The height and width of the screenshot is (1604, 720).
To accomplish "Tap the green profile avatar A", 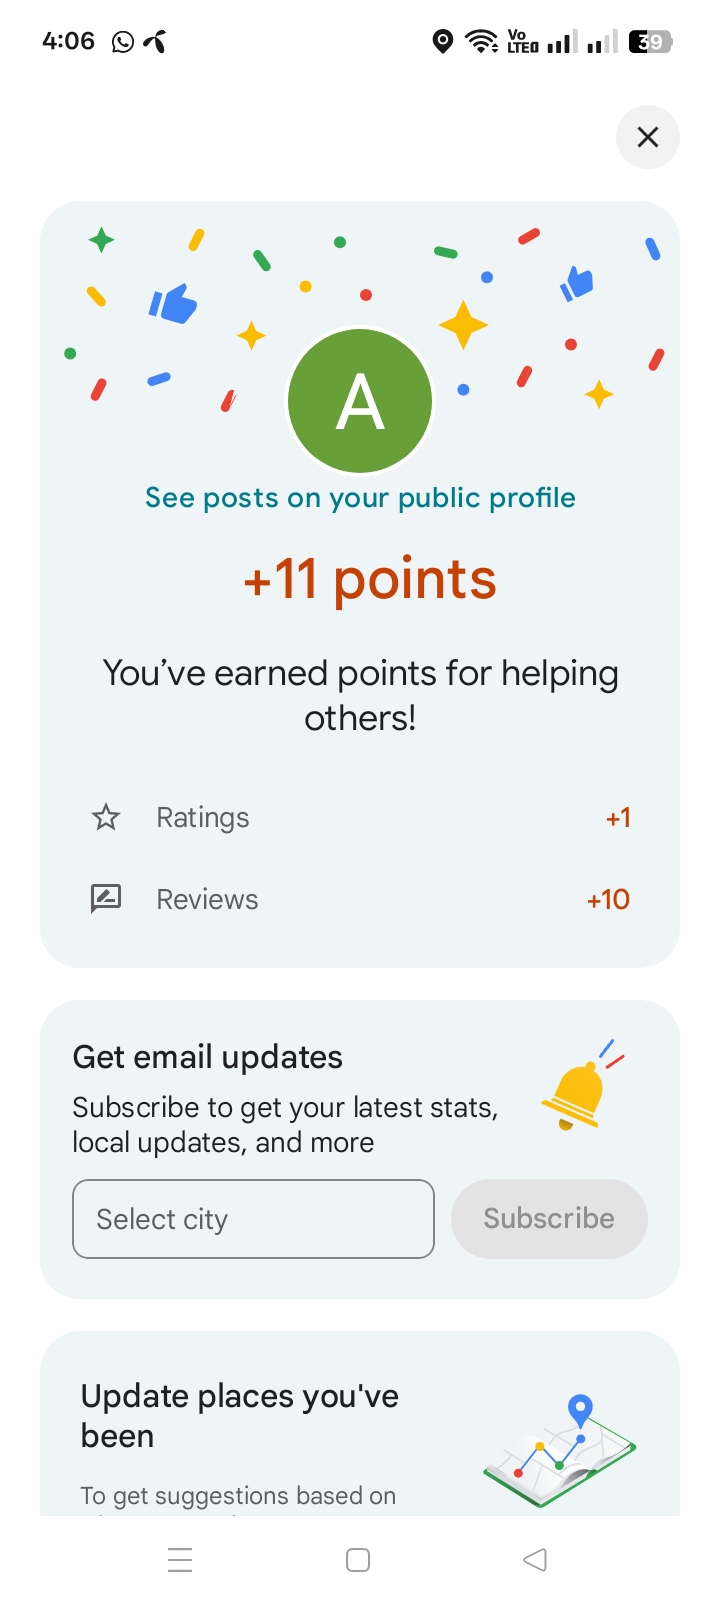I will coord(360,401).
